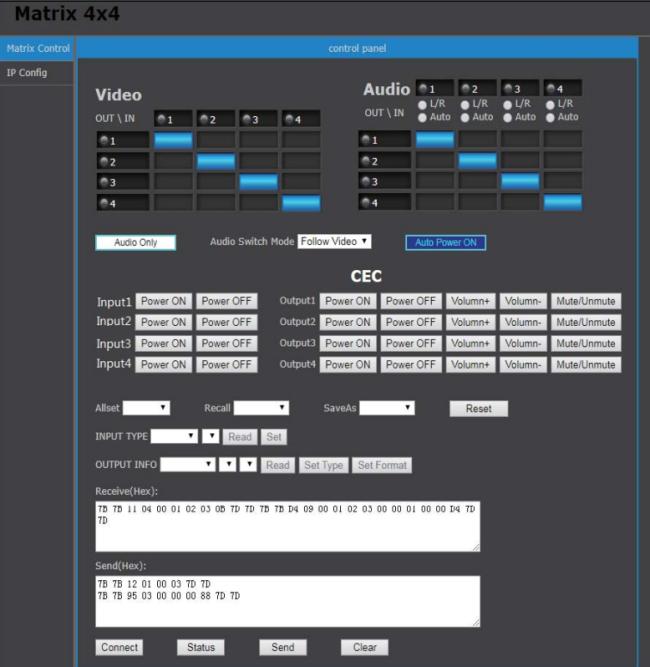
Task: Open Audio Switch Mode dropdown
Action: [334, 241]
